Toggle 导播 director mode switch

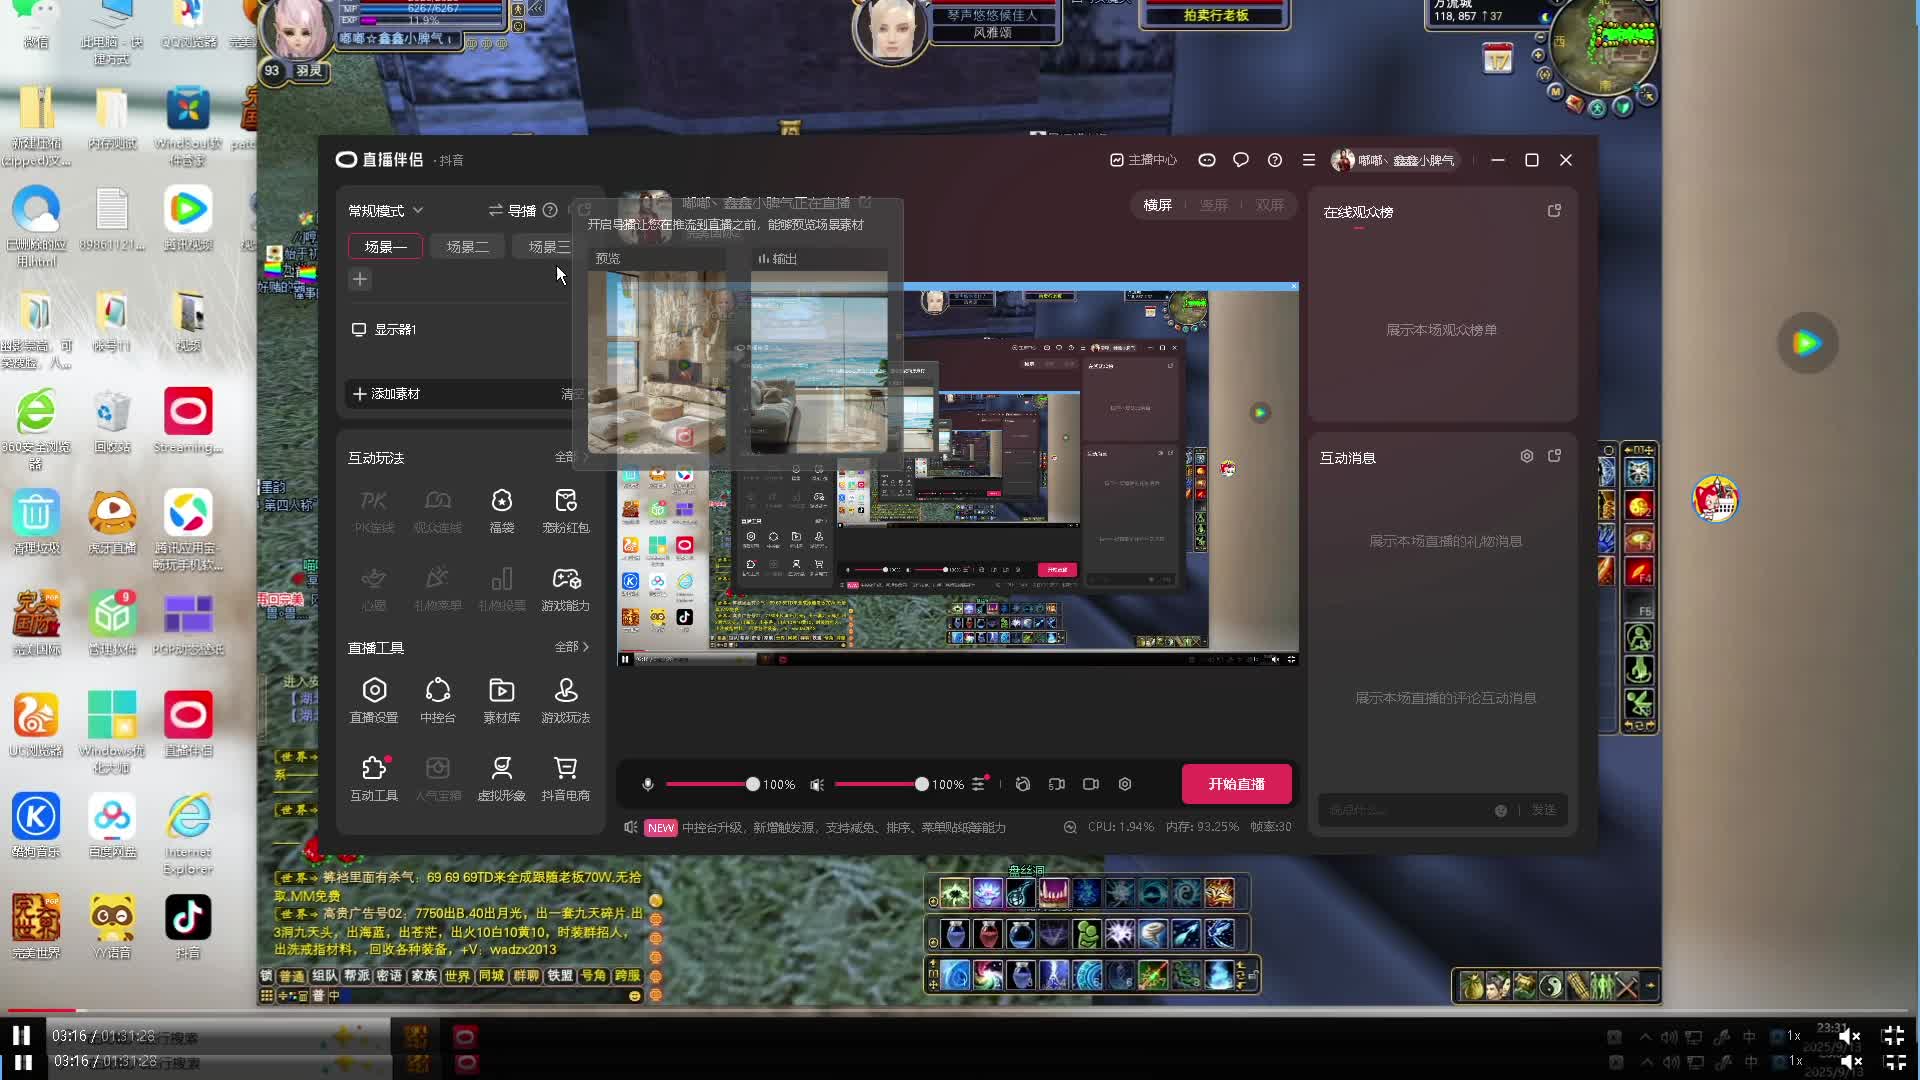pos(512,211)
